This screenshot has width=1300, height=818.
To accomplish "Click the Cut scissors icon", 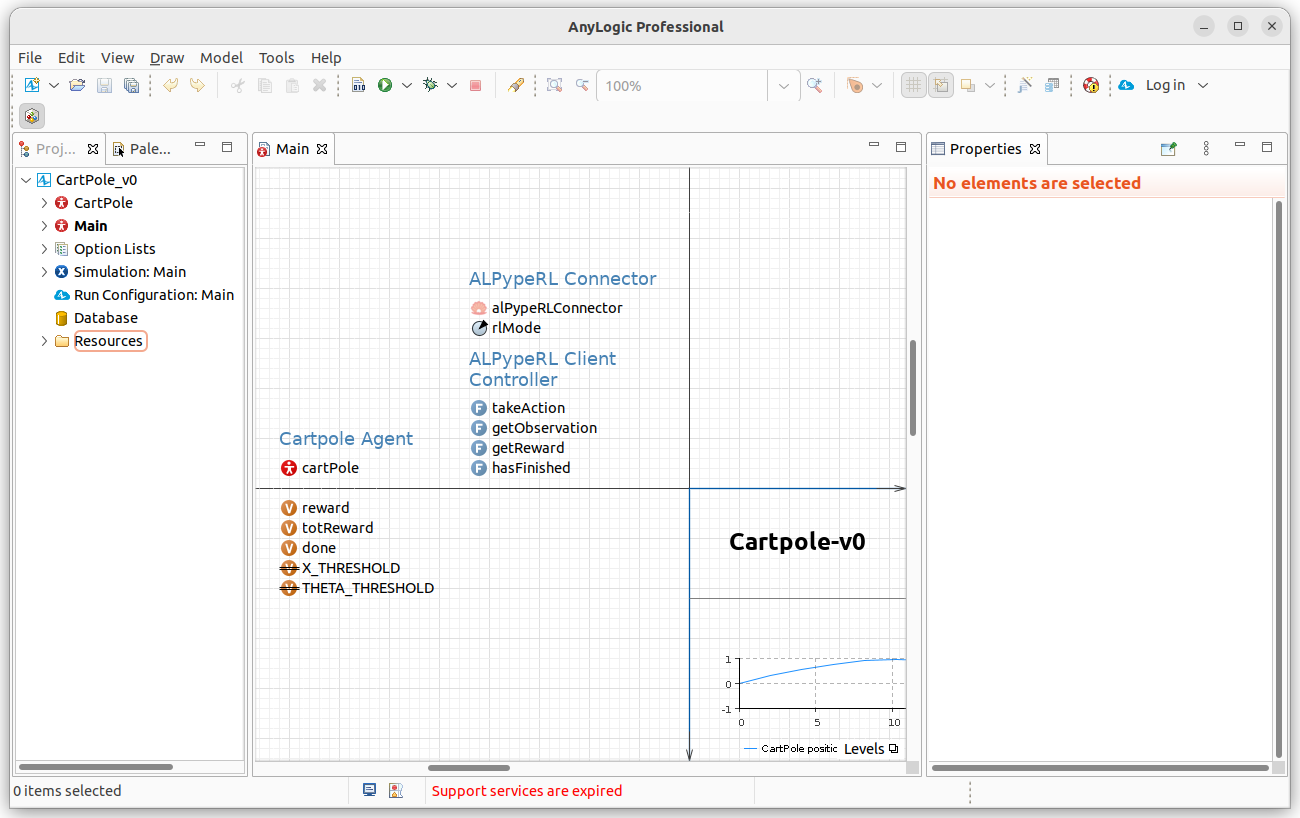I will (x=237, y=86).
